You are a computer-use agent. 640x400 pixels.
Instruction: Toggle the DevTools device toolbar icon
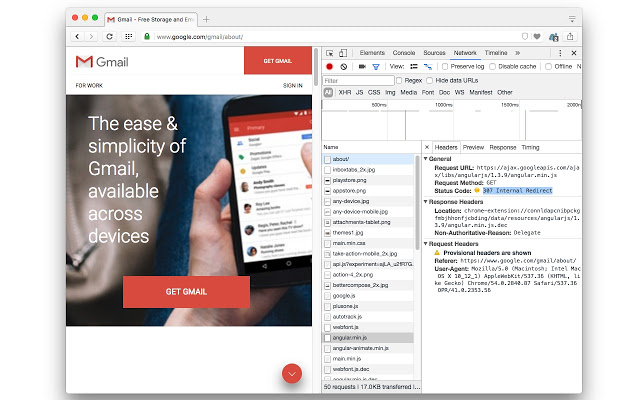click(x=343, y=53)
